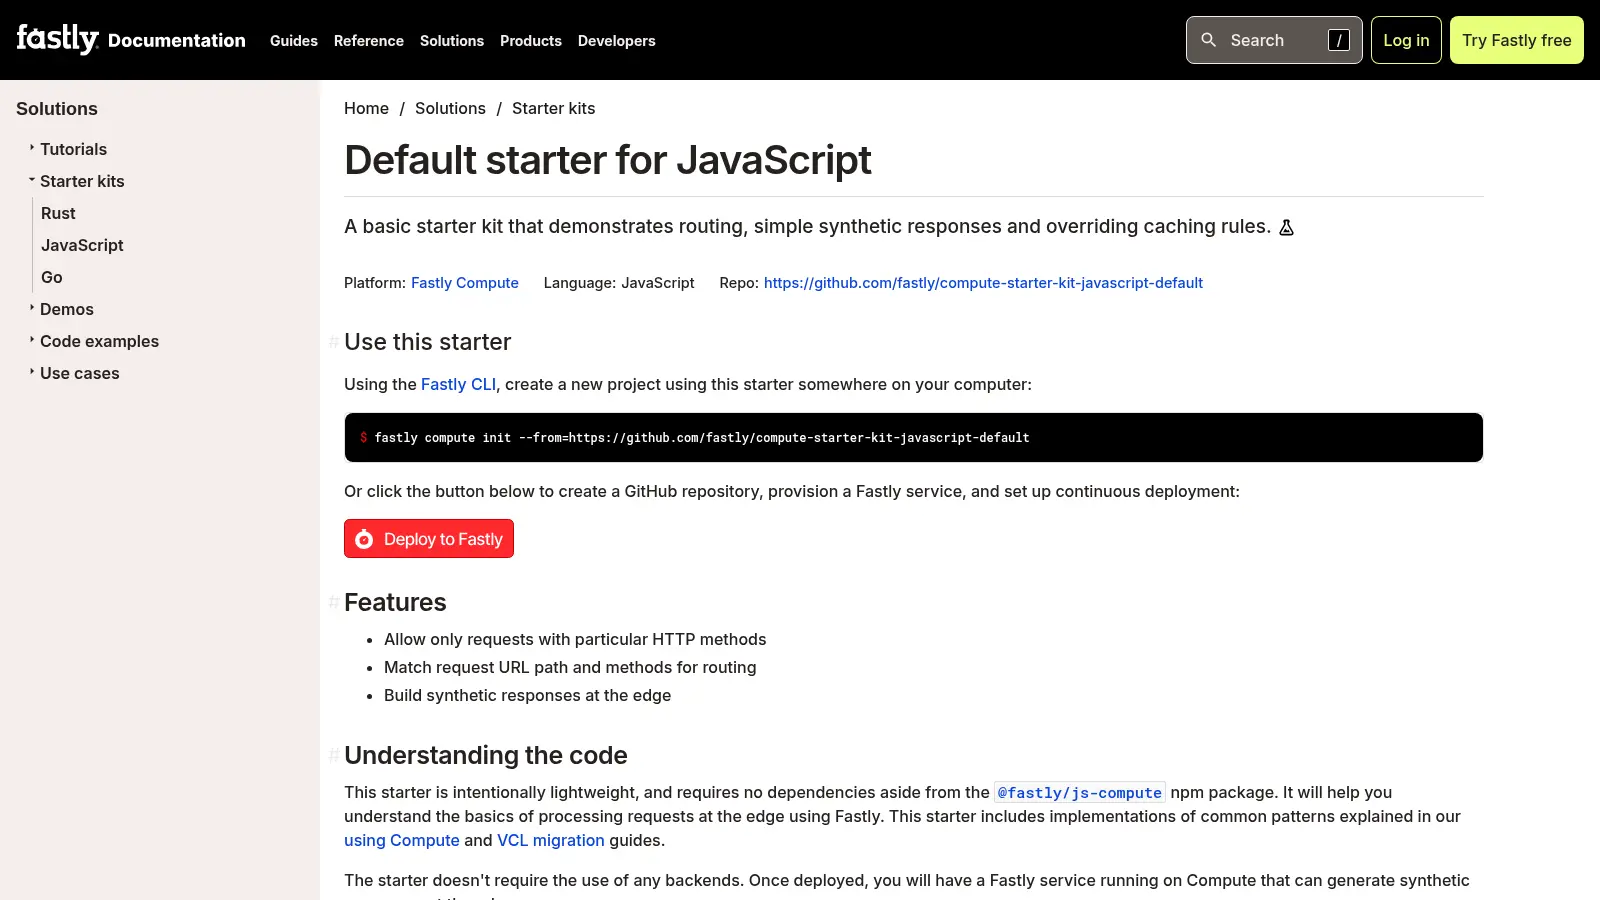Collapse the Starter kits section arrow
This screenshot has height=900, width=1600.
coord(32,180)
